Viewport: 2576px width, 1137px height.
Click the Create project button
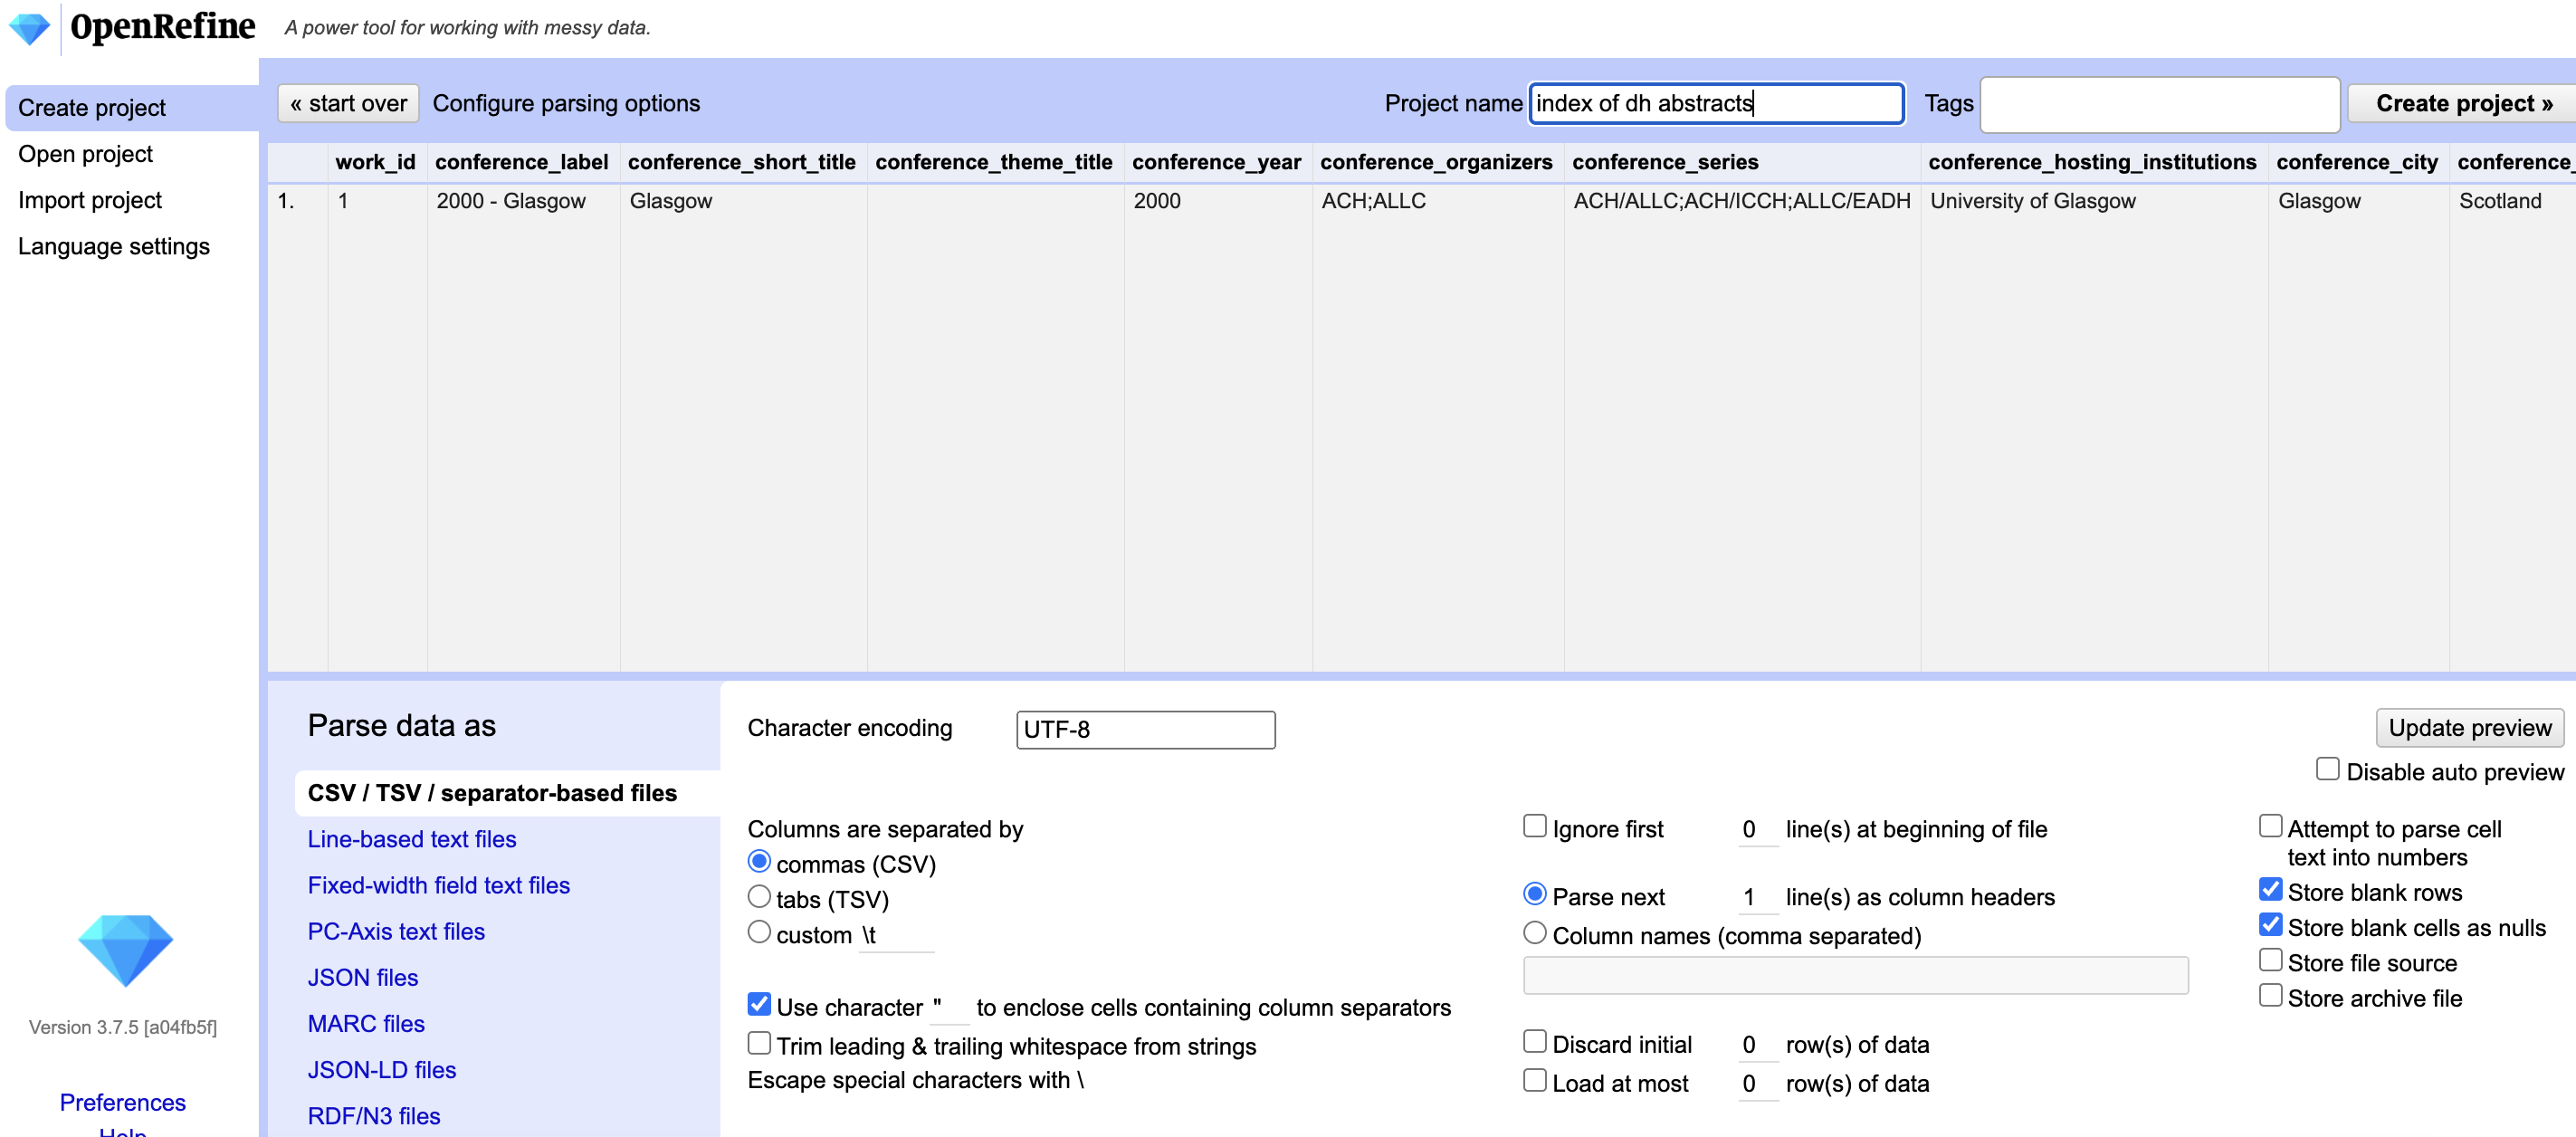tap(2463, 103)
